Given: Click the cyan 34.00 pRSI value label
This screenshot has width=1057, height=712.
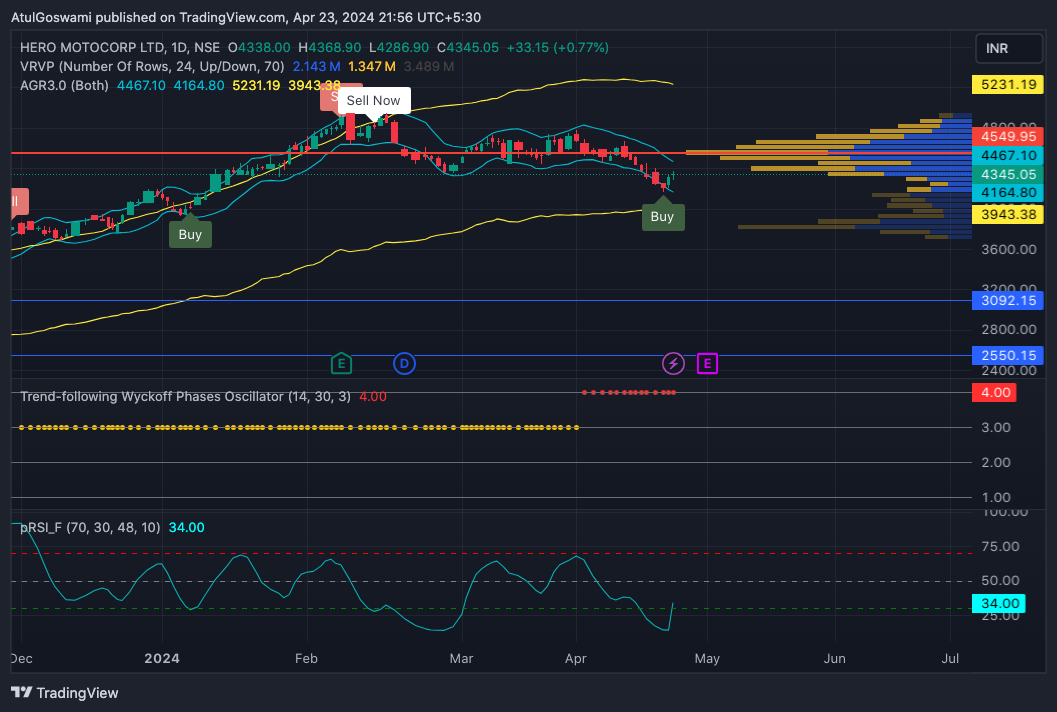Looking at the screenshot, I should click(x=998, y=603).
